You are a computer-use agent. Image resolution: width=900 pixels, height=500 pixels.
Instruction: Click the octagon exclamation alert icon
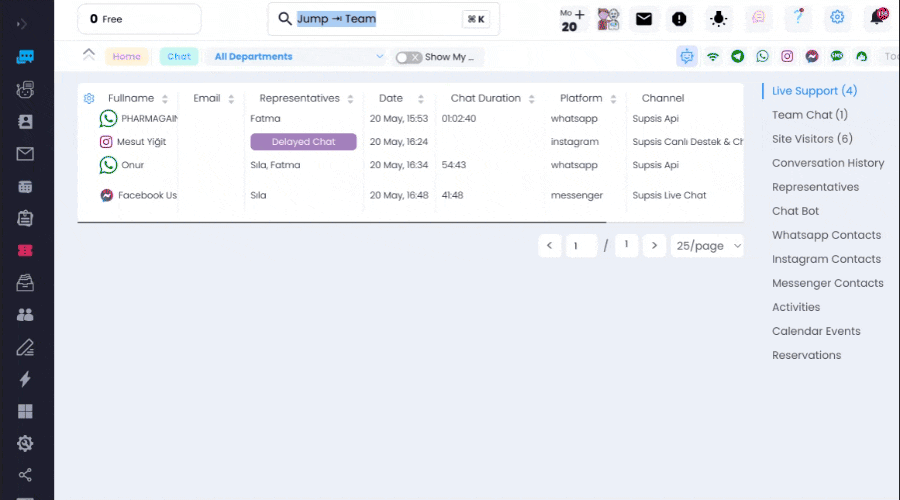pos(679,19)
